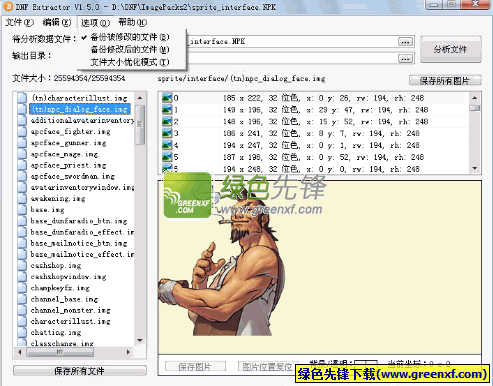Browse for data file with top ... button
Screen dimensions: 493x386
point(405,42)
